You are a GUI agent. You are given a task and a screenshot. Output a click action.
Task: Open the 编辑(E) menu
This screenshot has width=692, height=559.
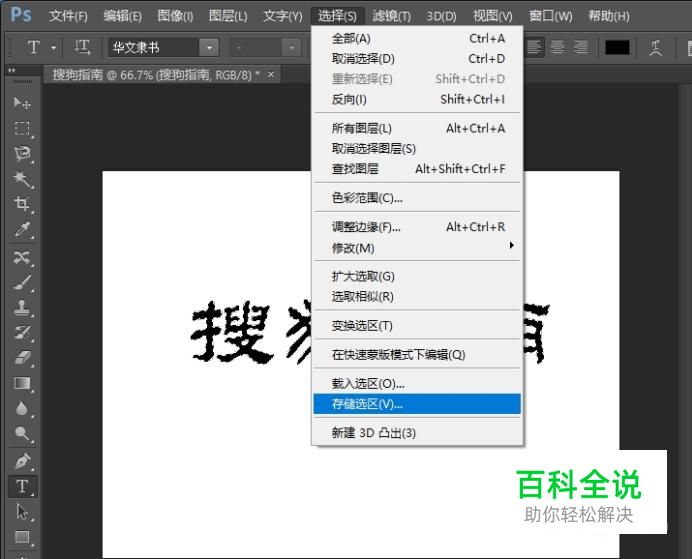click(123, 16)
